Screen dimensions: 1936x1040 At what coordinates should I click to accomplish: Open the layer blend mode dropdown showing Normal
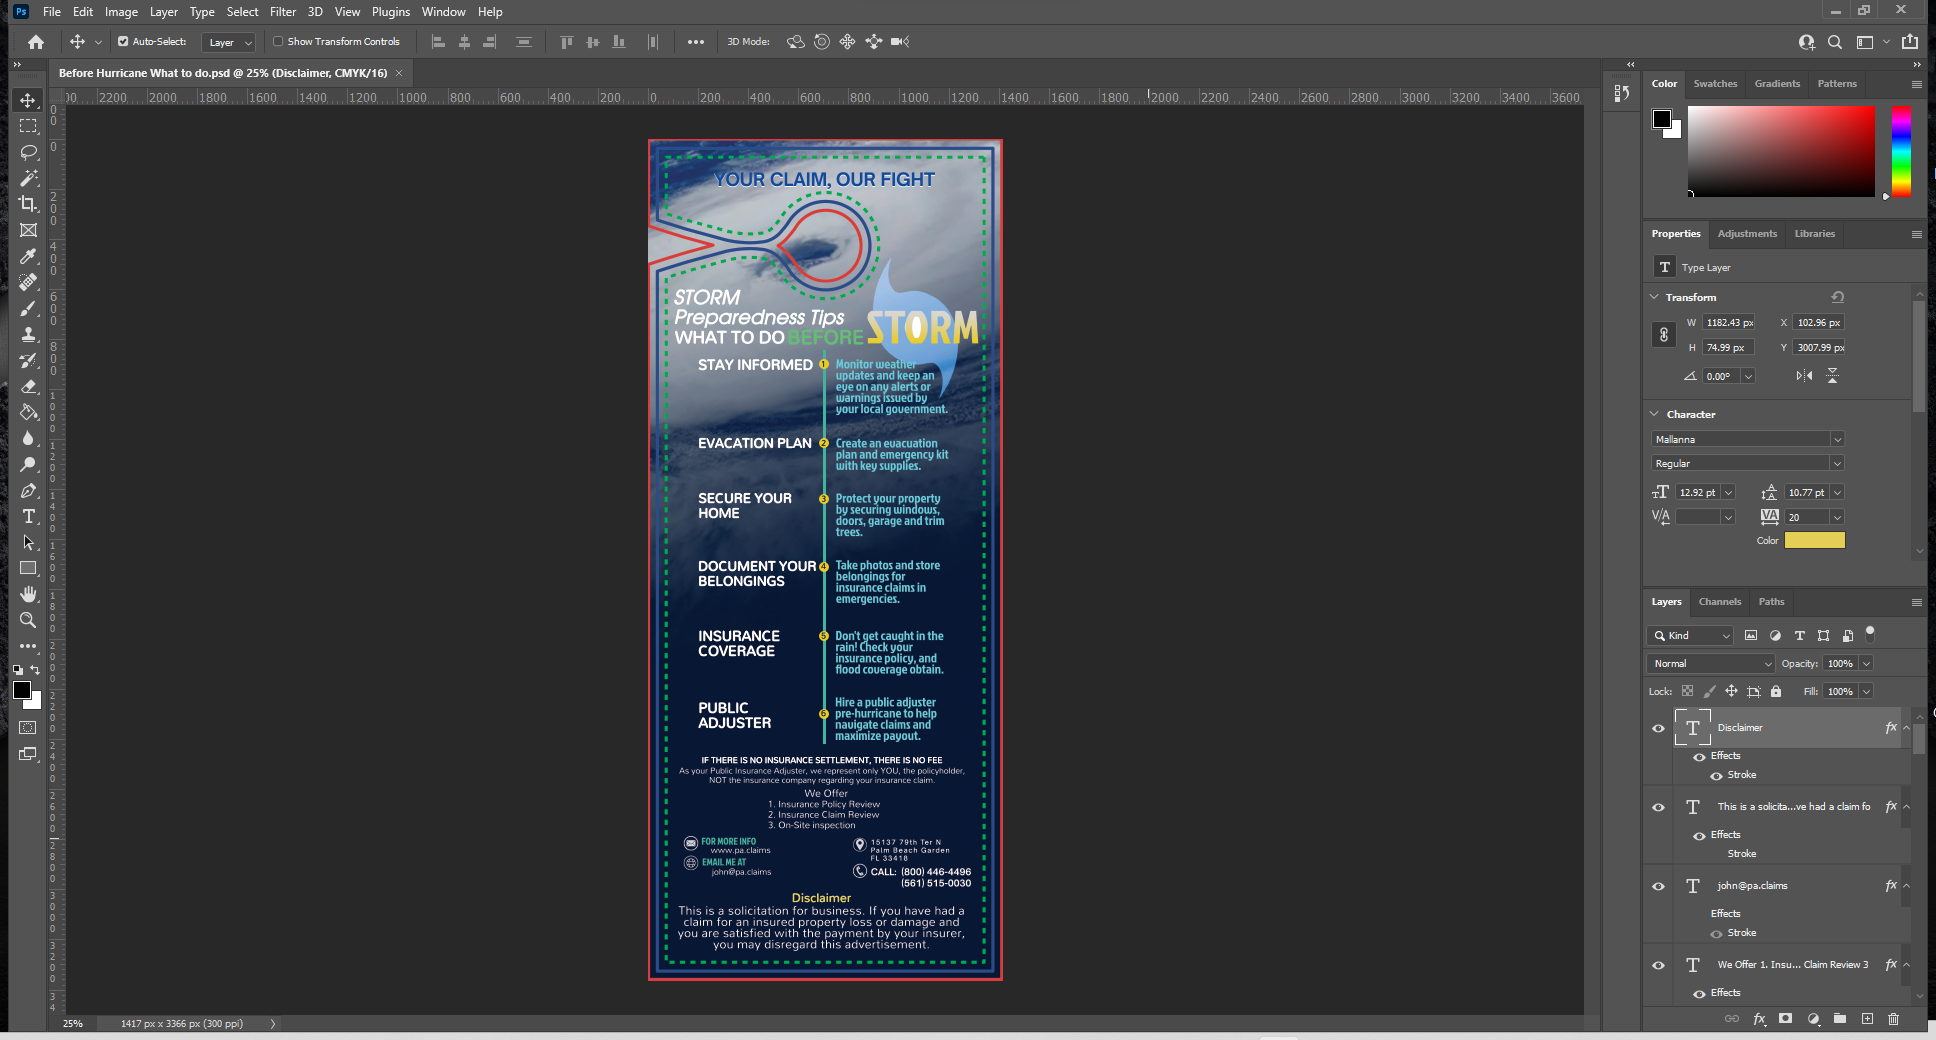[1711, 663]
